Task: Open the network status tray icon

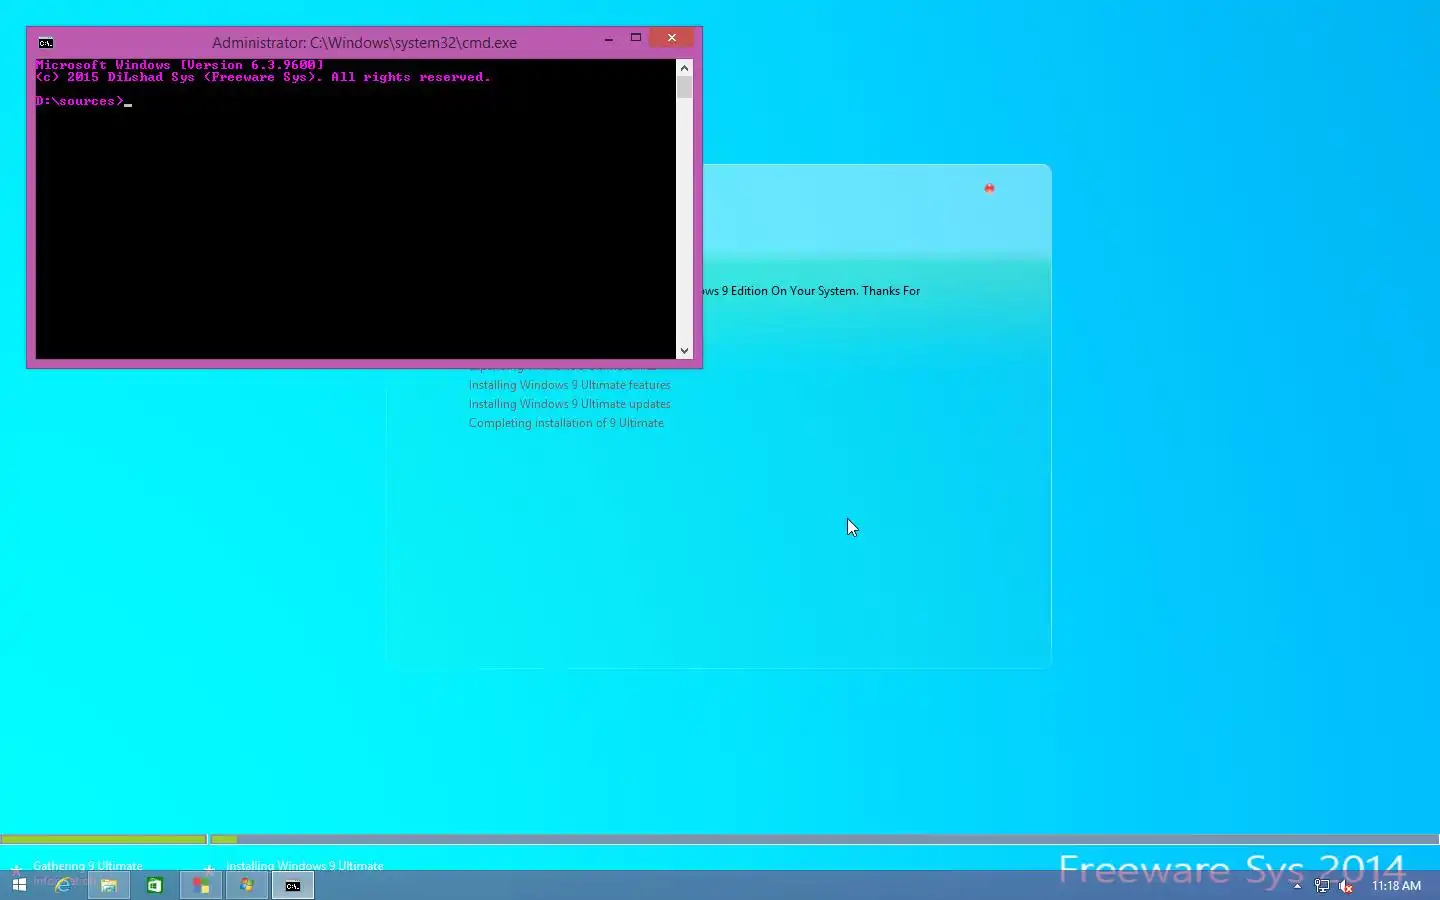Action: [x=1322, y=886]
